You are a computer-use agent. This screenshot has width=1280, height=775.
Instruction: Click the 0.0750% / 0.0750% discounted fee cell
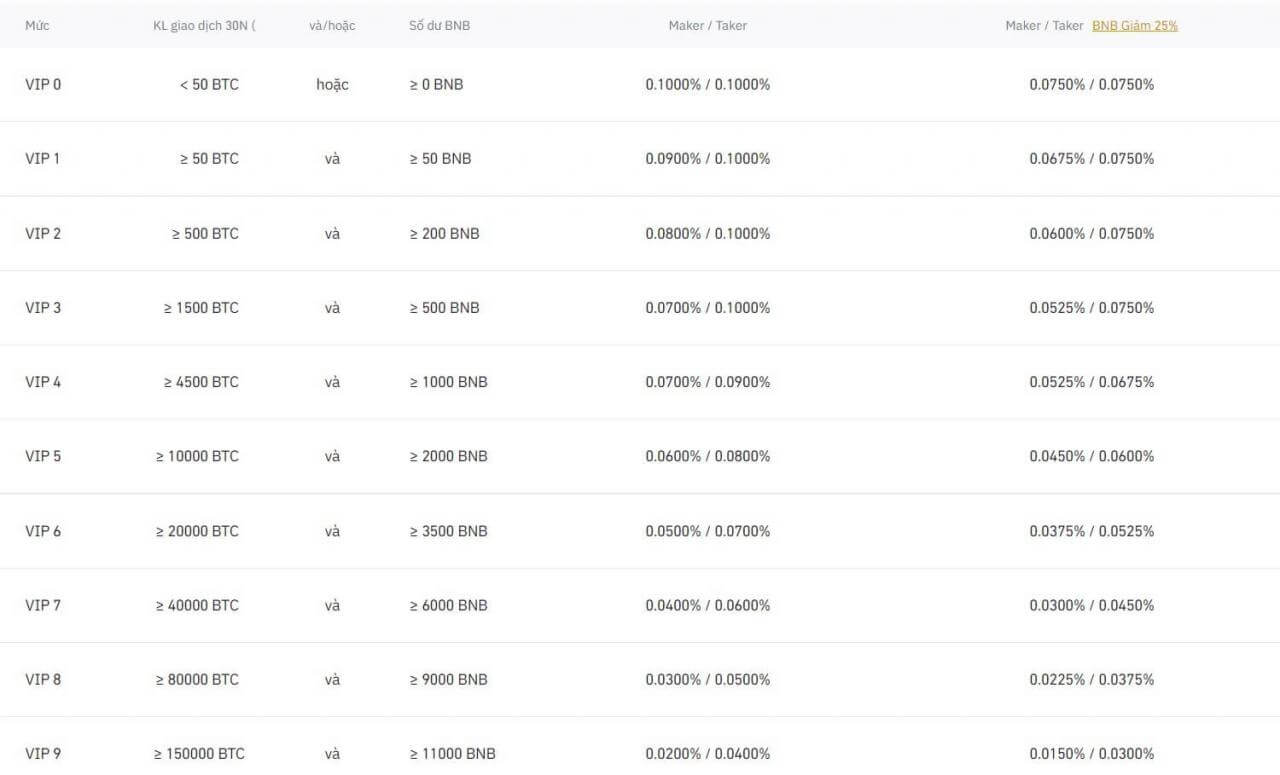click(1092, 85)
